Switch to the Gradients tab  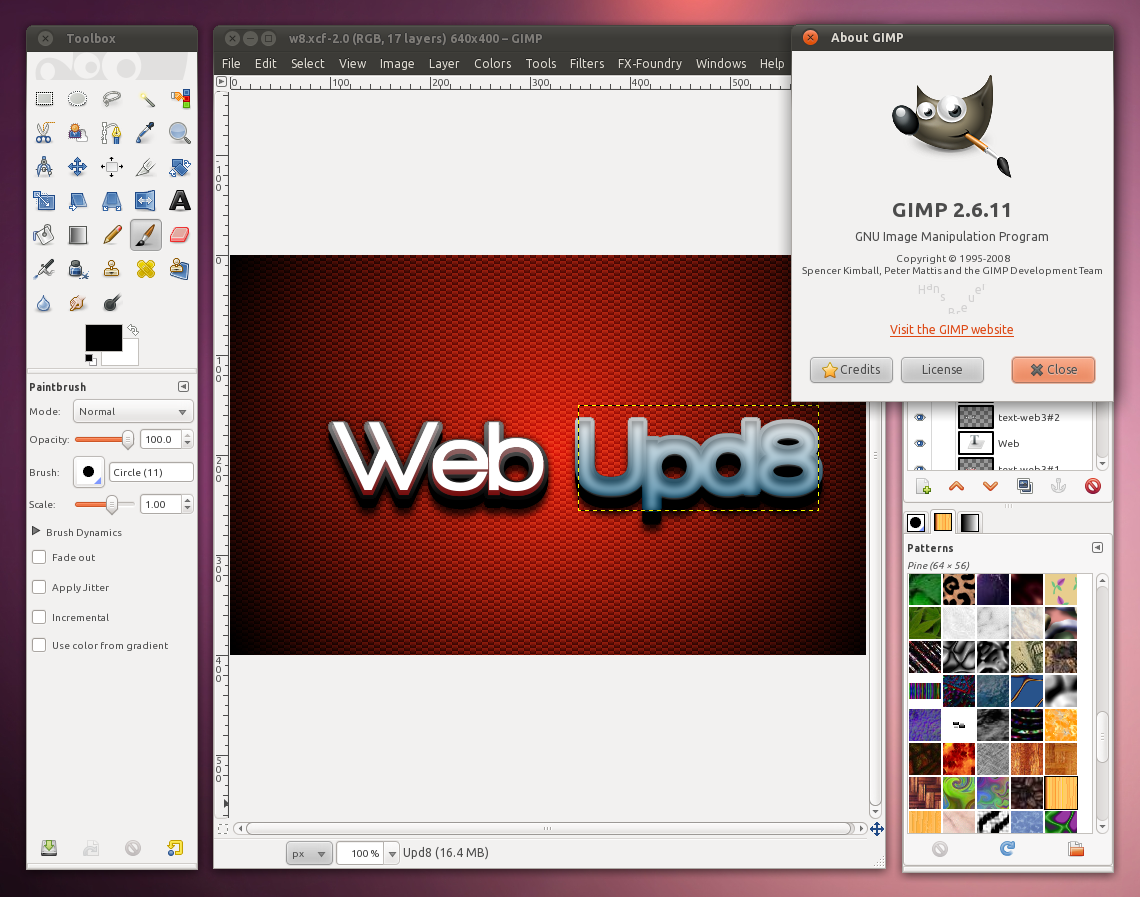point(969,522)
